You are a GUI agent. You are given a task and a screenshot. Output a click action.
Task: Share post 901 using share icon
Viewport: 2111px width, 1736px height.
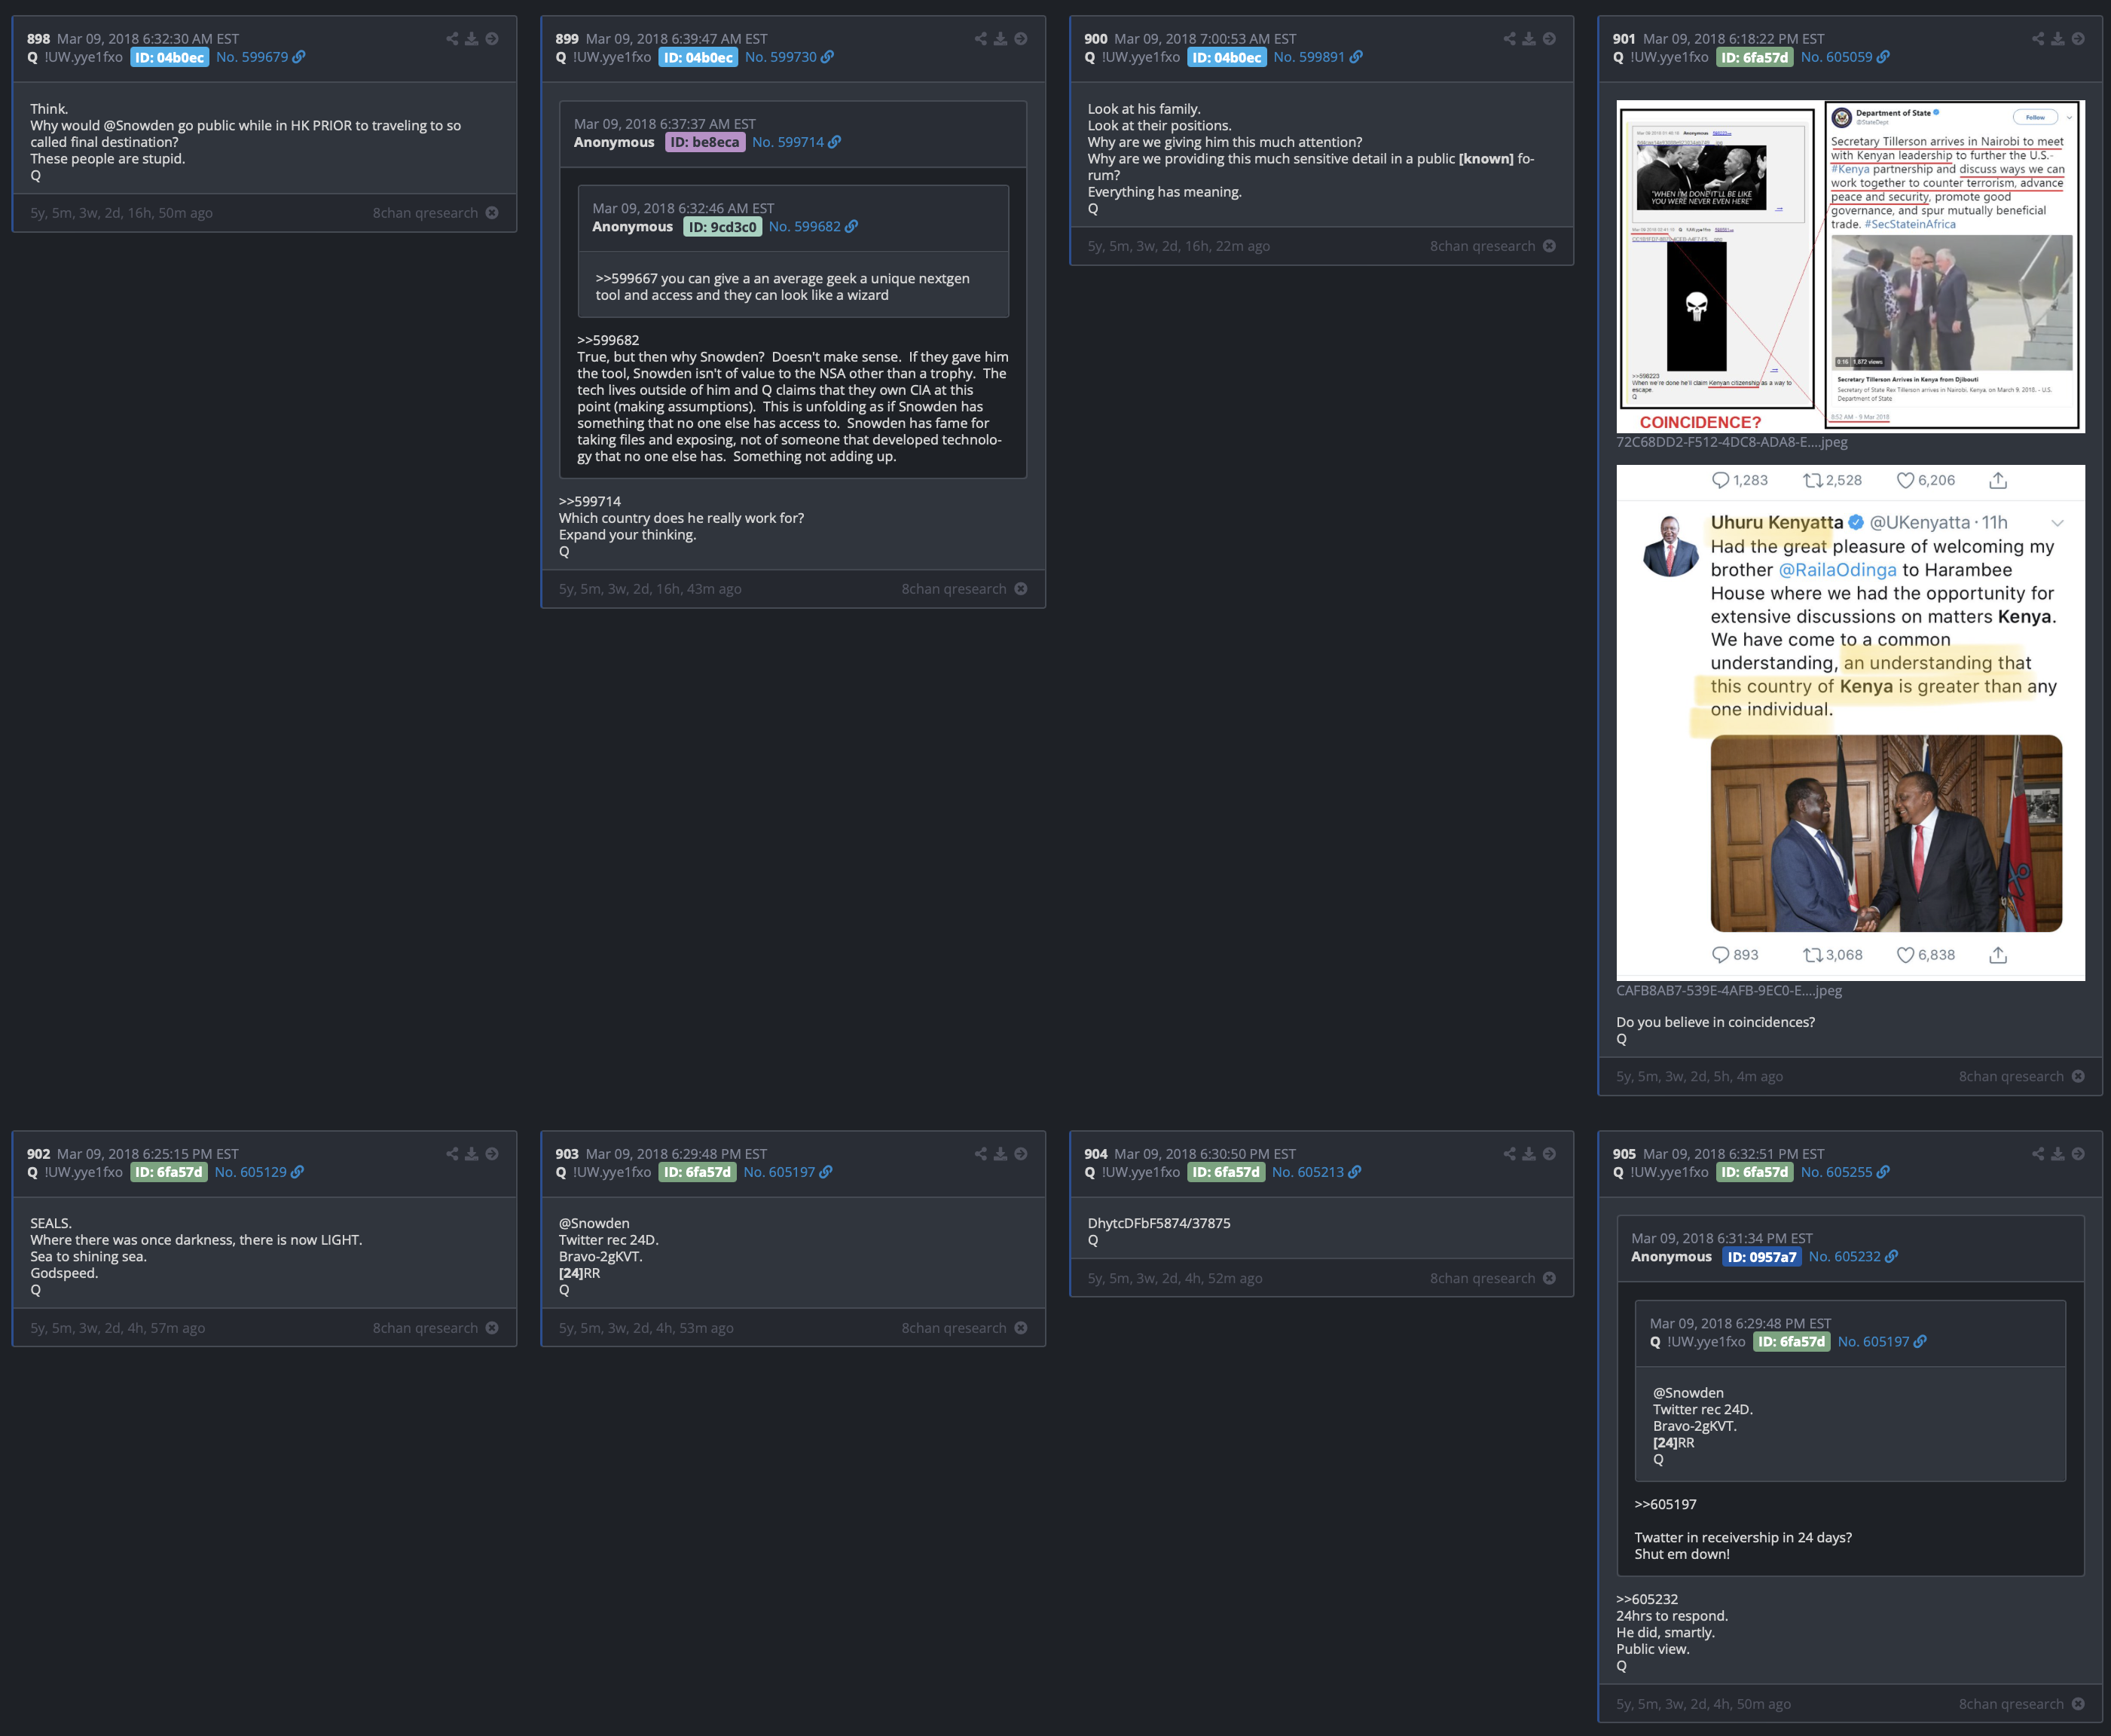[2038, 39]
